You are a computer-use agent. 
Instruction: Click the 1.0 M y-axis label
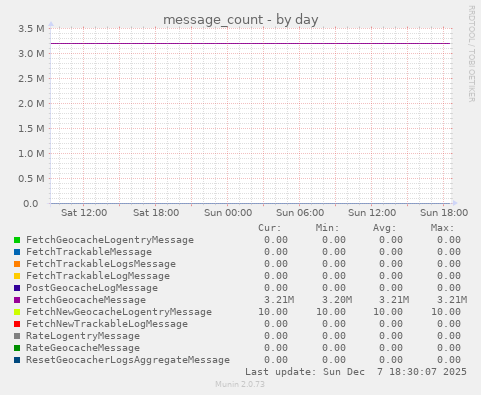pos(31,154)
